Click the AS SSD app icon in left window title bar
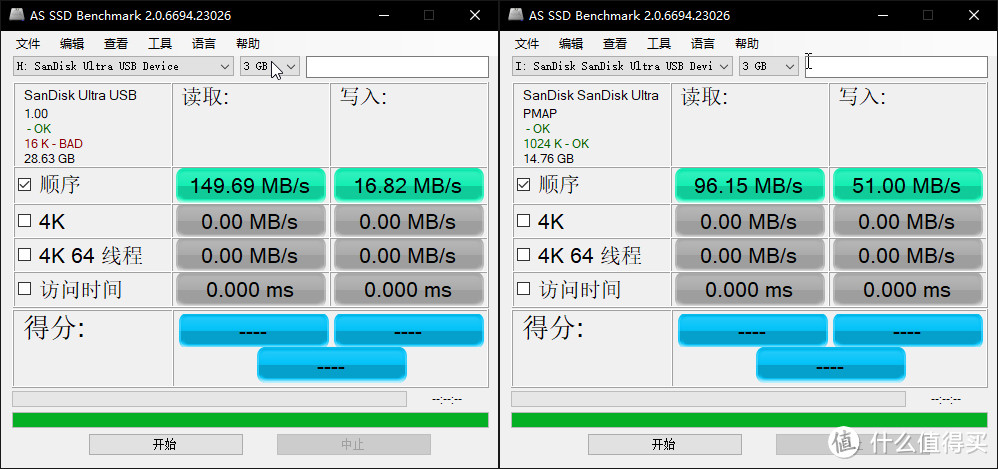The width and height of the screenshot is (998, 469). 17,15
